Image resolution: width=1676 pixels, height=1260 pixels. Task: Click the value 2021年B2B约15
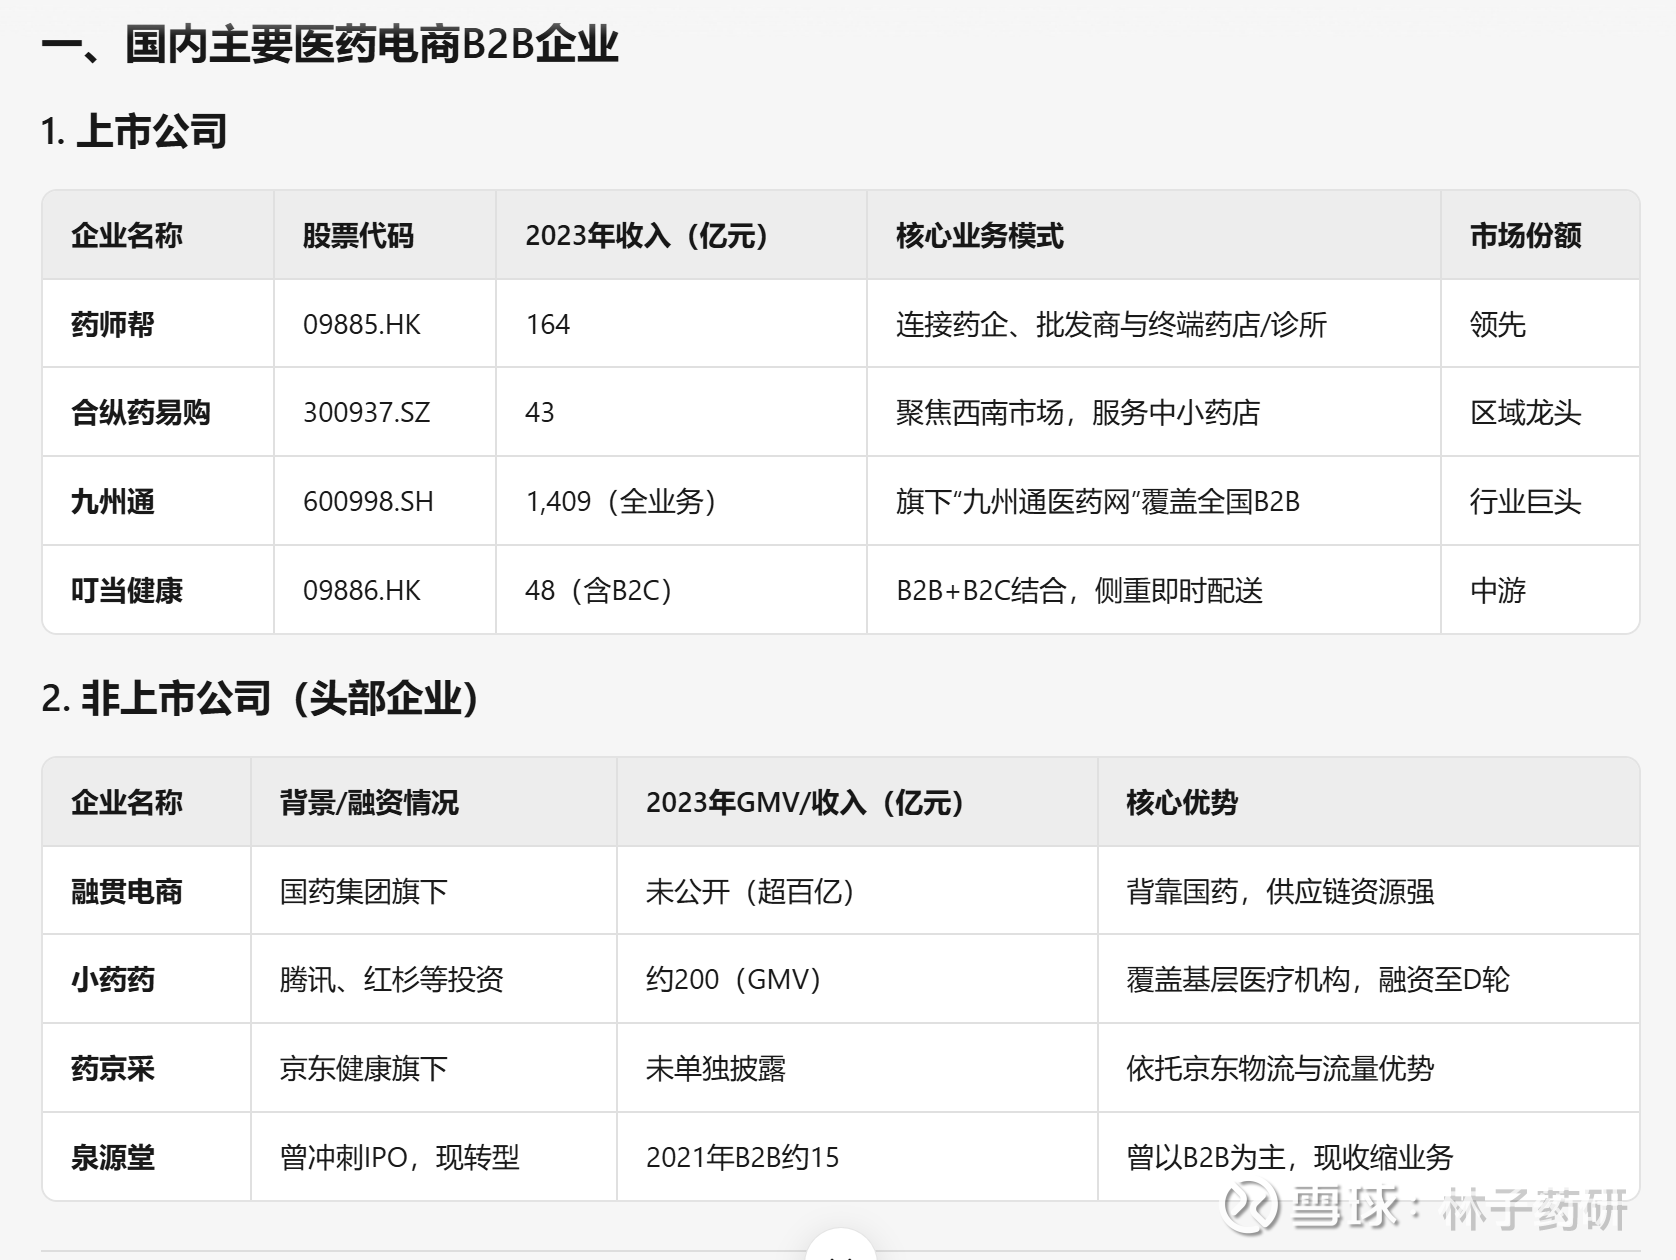(x=742, y=1157)
